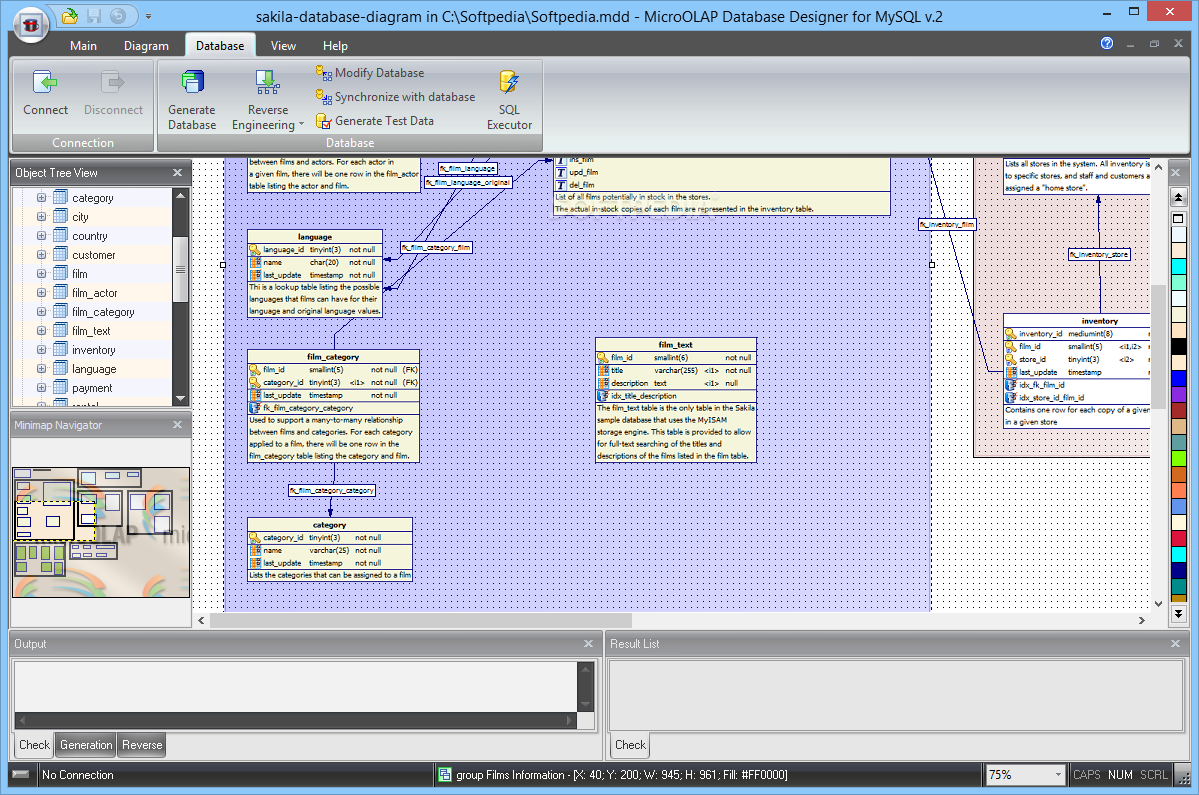The width and height of the screenshot is (1199, 795).
Task: Click the Modify Database icon
Action: tap(323, 73)
